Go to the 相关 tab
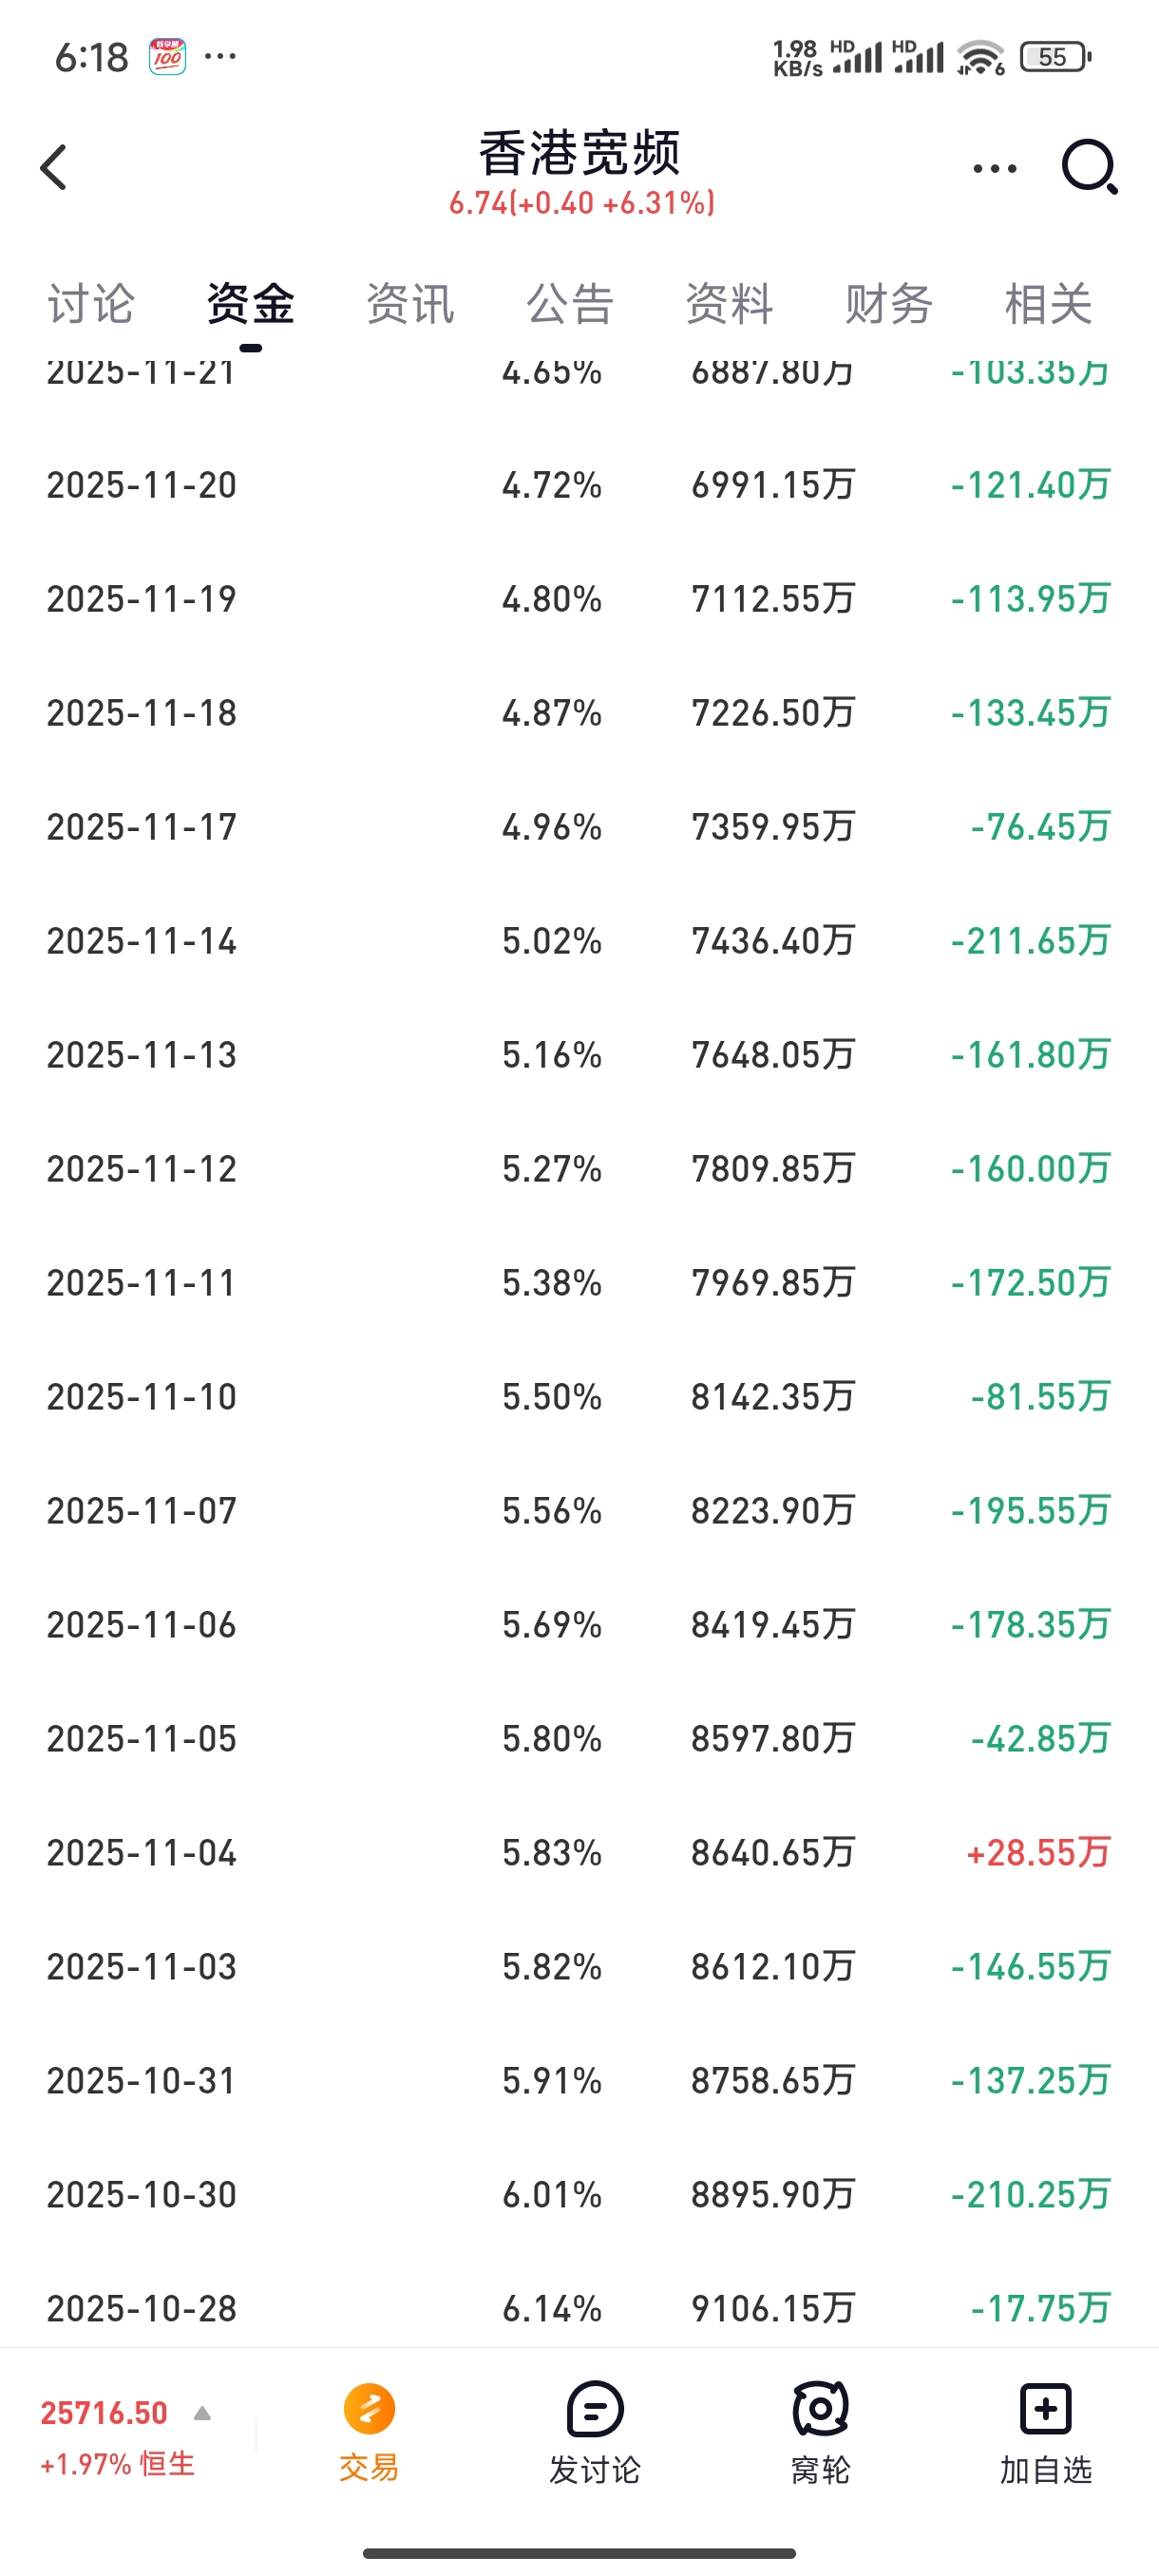1159x2576 pixels. tap(1048, 304)
